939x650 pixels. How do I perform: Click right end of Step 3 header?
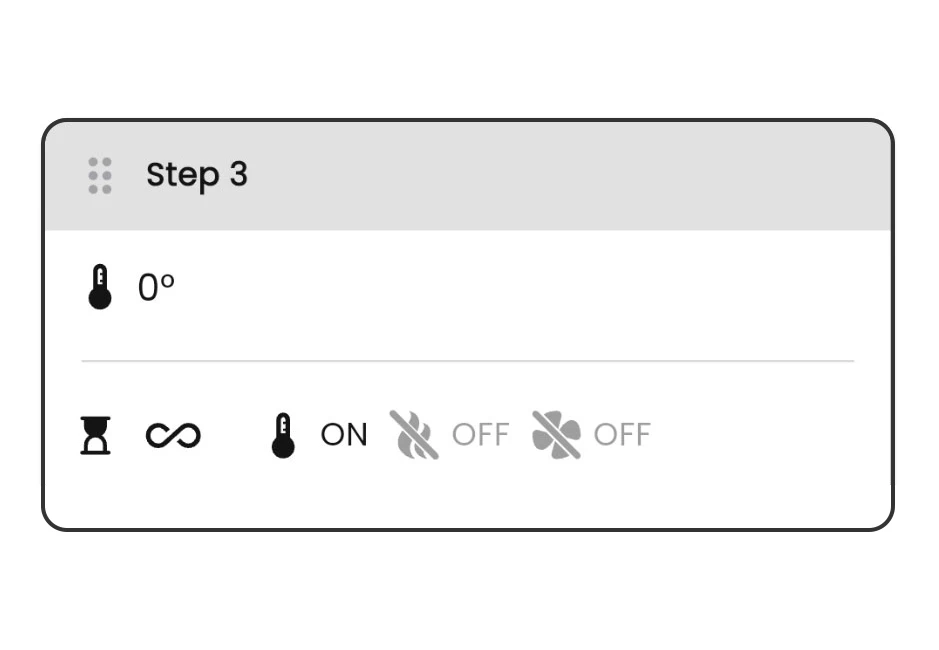pos(838,176)
